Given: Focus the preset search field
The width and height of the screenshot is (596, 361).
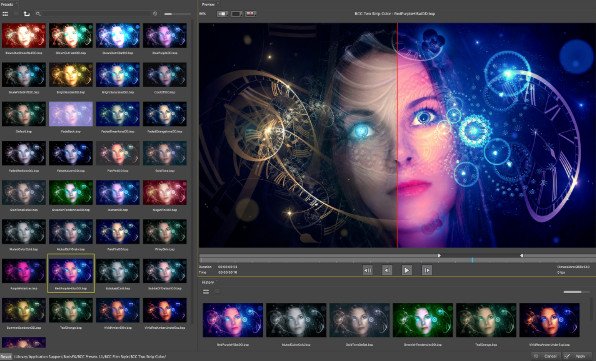Looking at the screenshot, I should tap(97, 14).
